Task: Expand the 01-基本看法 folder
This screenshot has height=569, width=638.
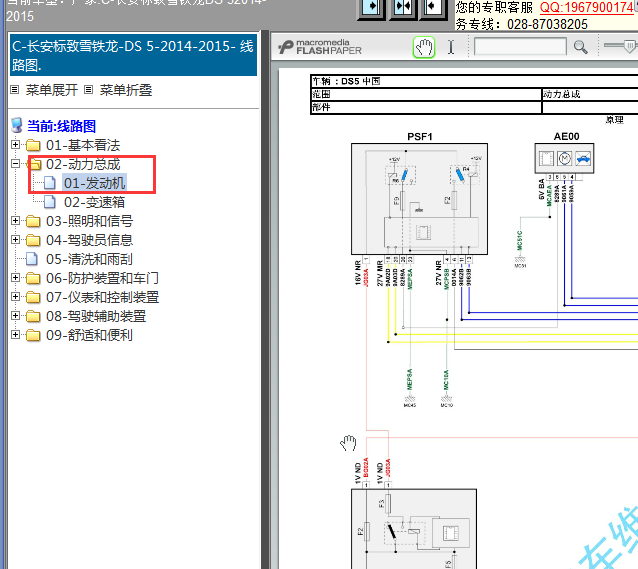Action: click(15, 144)
